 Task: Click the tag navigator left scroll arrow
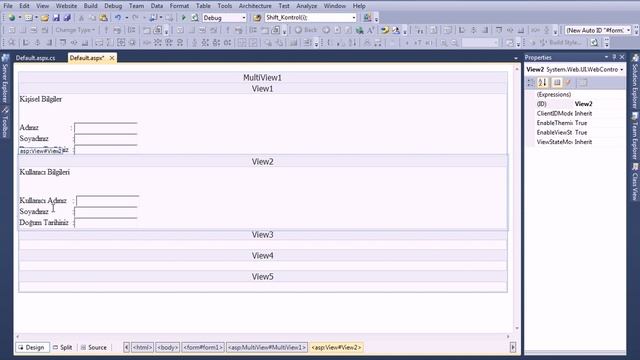click(x=127, y=347)
